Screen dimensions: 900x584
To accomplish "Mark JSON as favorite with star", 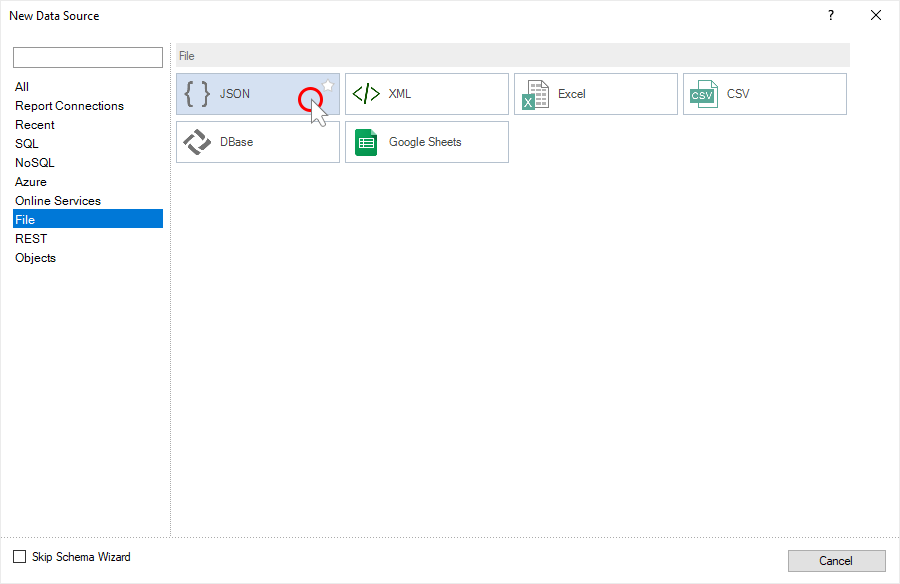I will tap(328, 85).
